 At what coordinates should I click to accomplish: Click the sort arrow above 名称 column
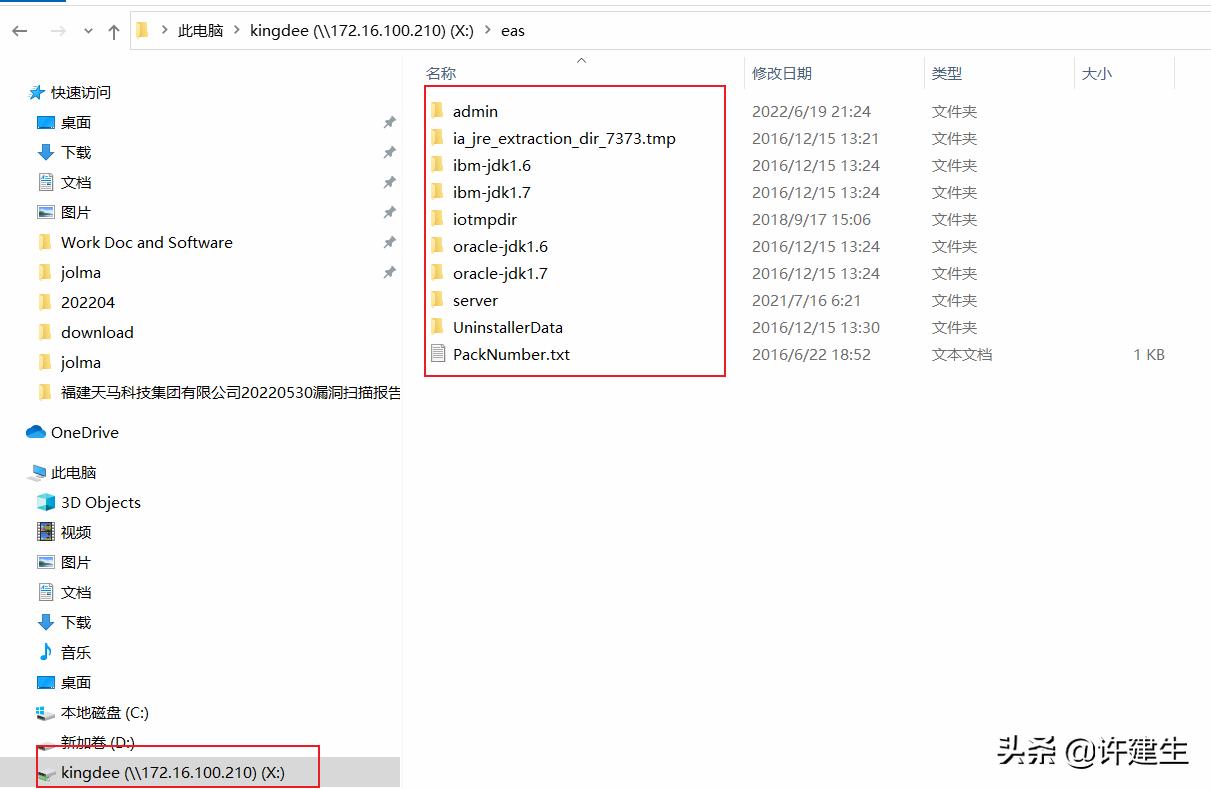pos(581,60)
